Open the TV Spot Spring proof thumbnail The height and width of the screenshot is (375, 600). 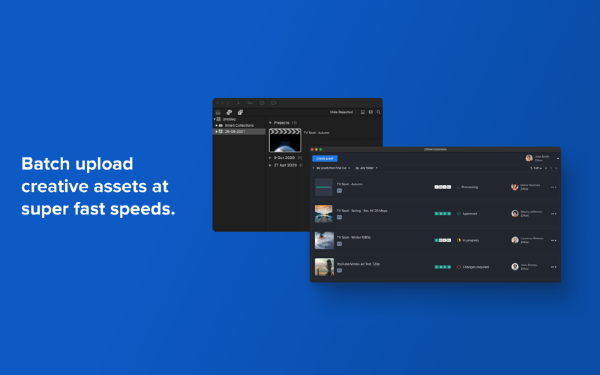tap(324, 214)
